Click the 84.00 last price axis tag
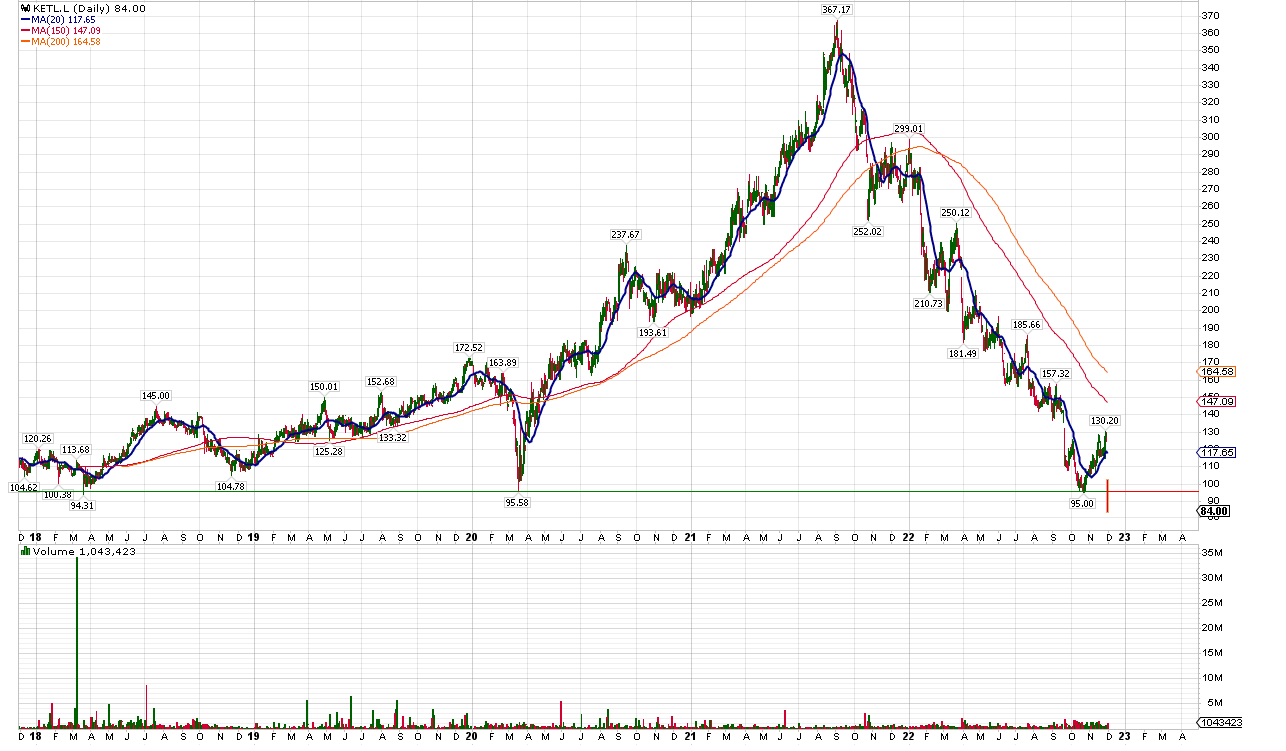Viewport: 1286px width, 751px height. pyautogui.click(x=1213, y=511)
